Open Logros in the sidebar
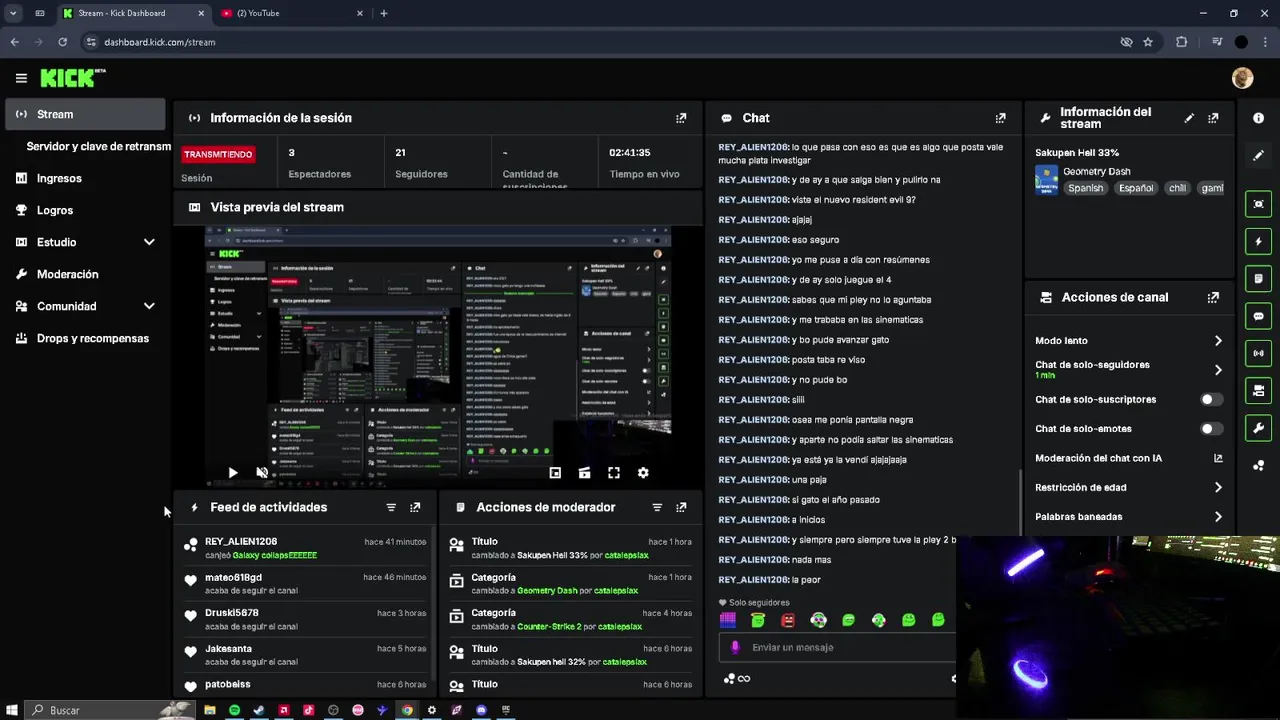 85,210
